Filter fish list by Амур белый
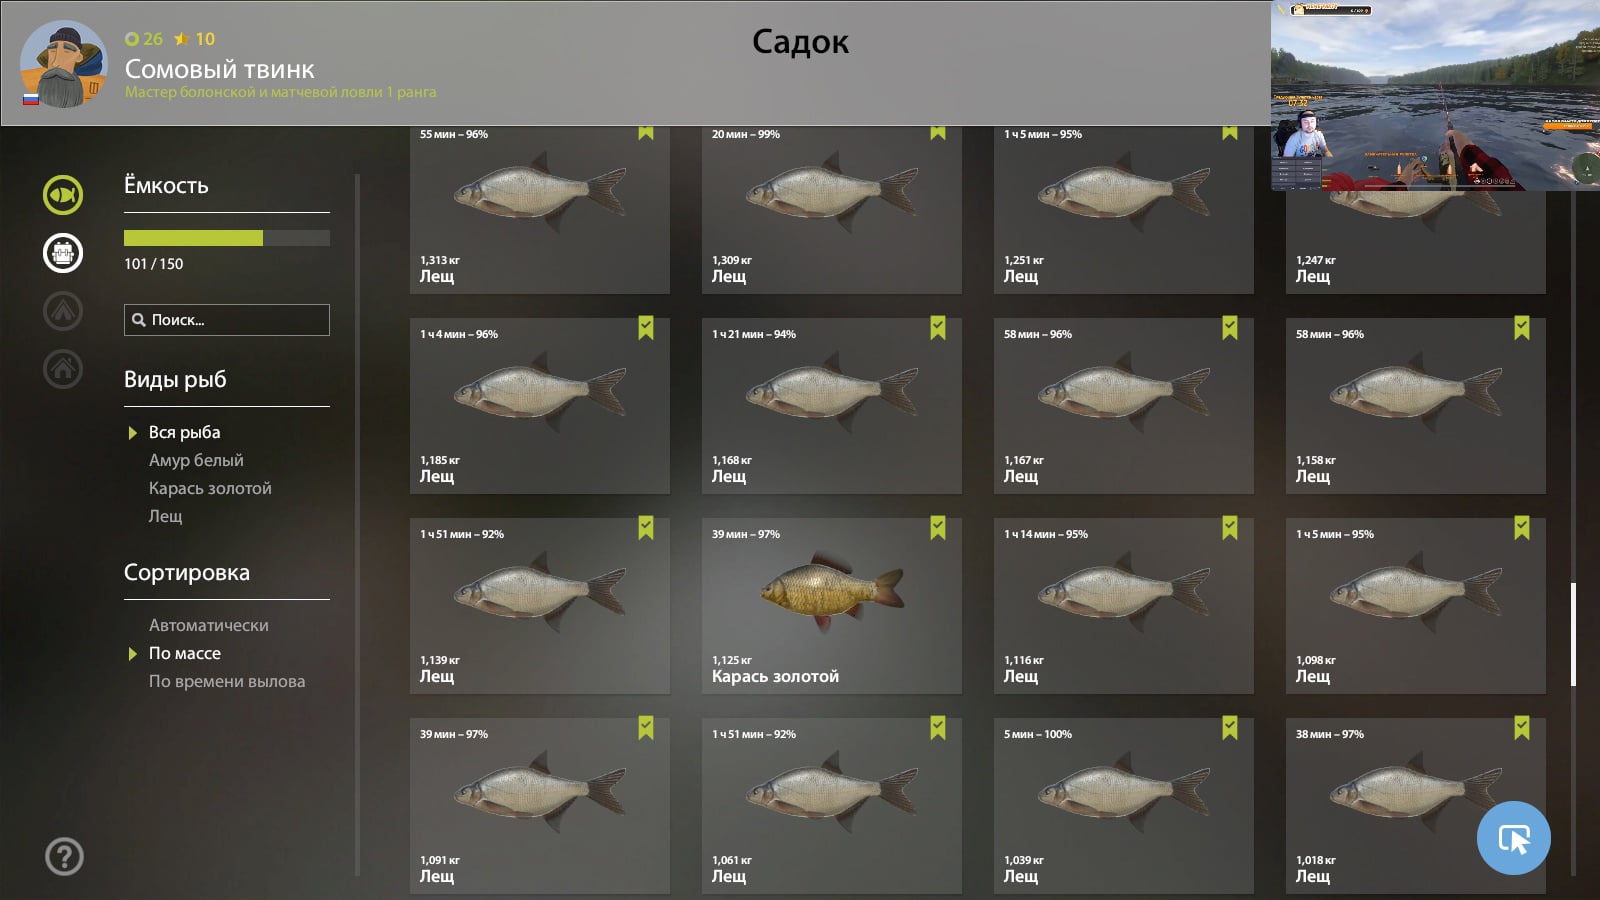Image resolution: width=1600 pixels, height=900 pixels. tap(196, 460)
